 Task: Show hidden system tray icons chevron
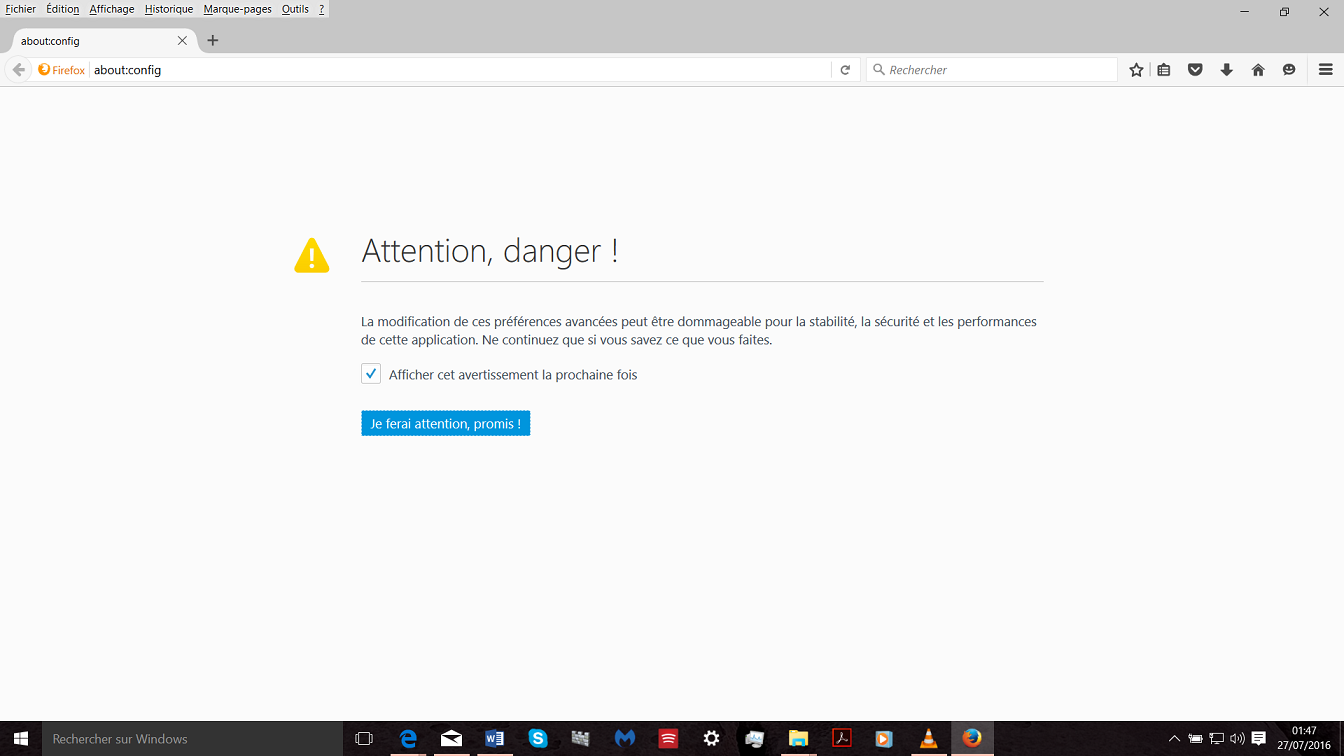point(1174,739)
